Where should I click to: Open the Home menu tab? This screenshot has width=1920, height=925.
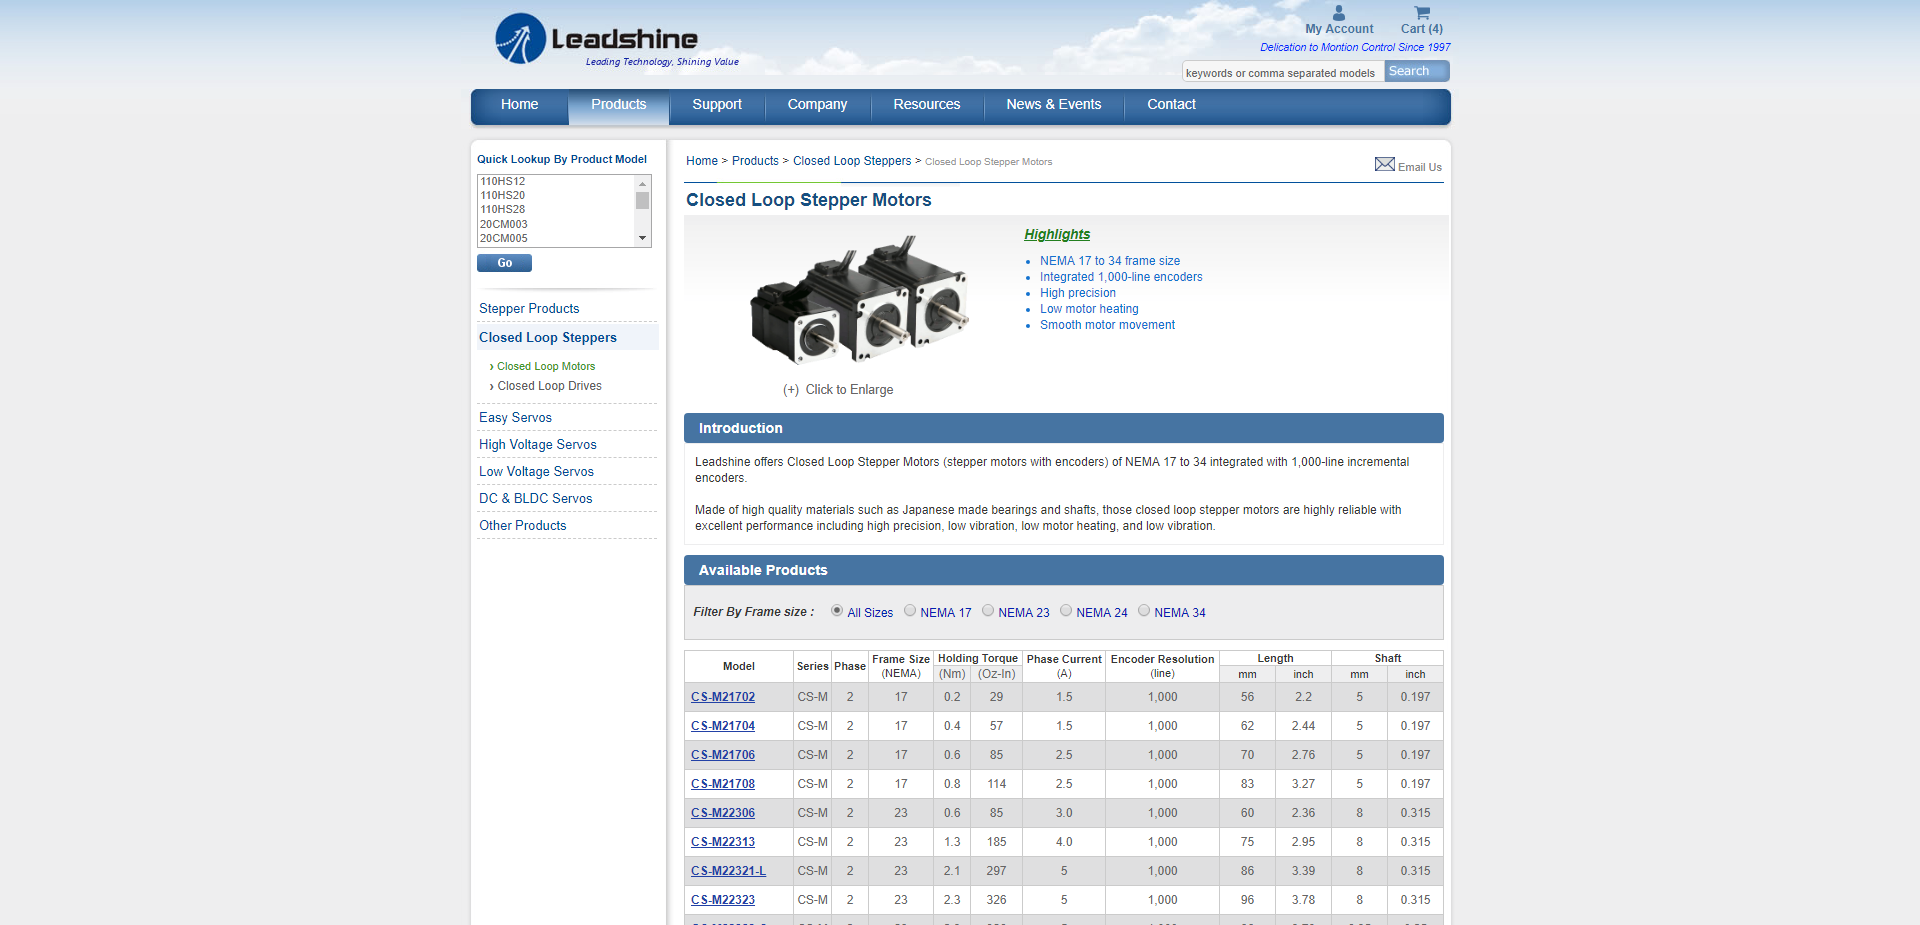click(519, 105)
